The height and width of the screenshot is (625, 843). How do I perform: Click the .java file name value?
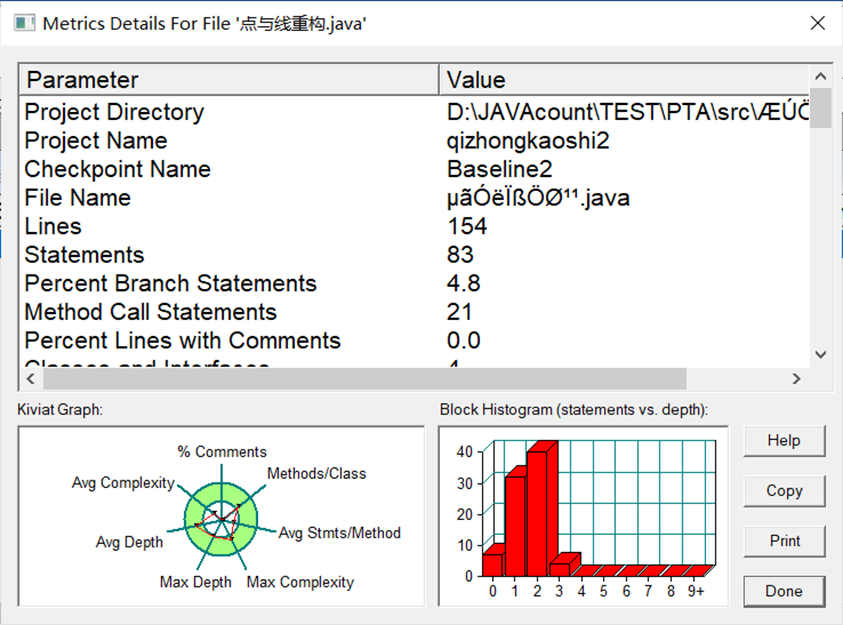pos(538,198)
